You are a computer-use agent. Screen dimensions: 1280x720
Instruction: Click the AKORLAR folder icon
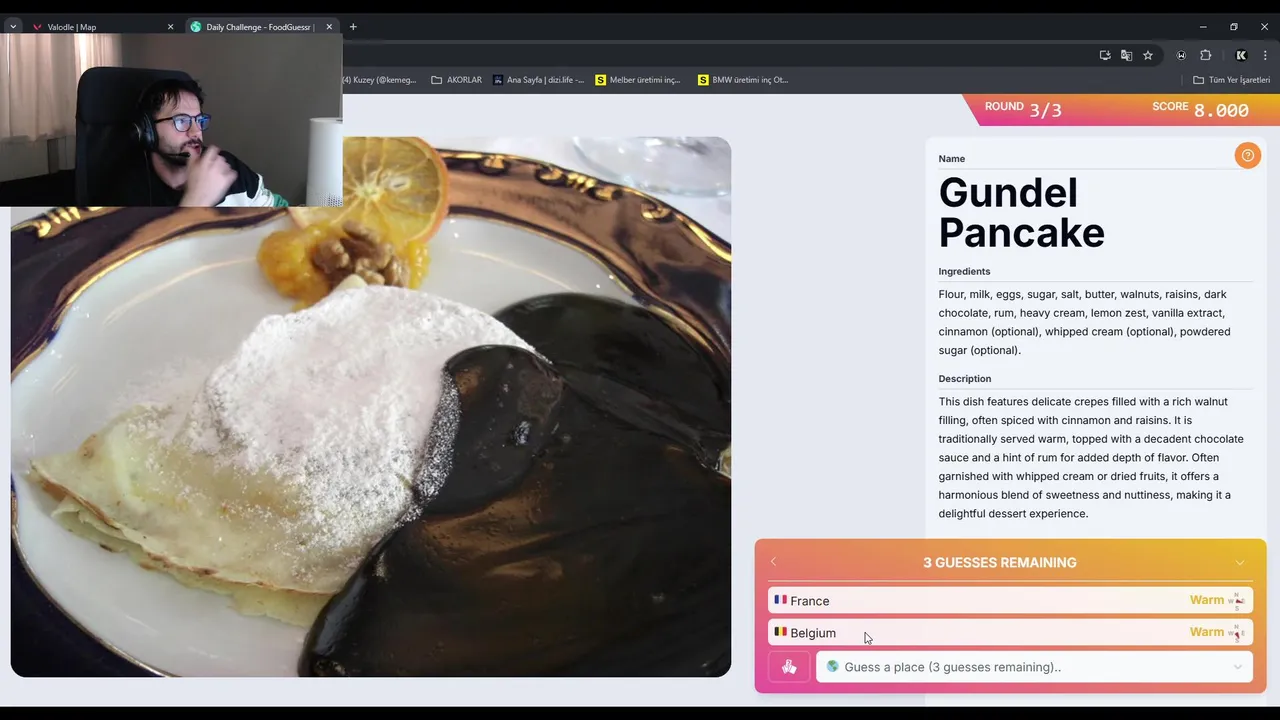point(437,80)
